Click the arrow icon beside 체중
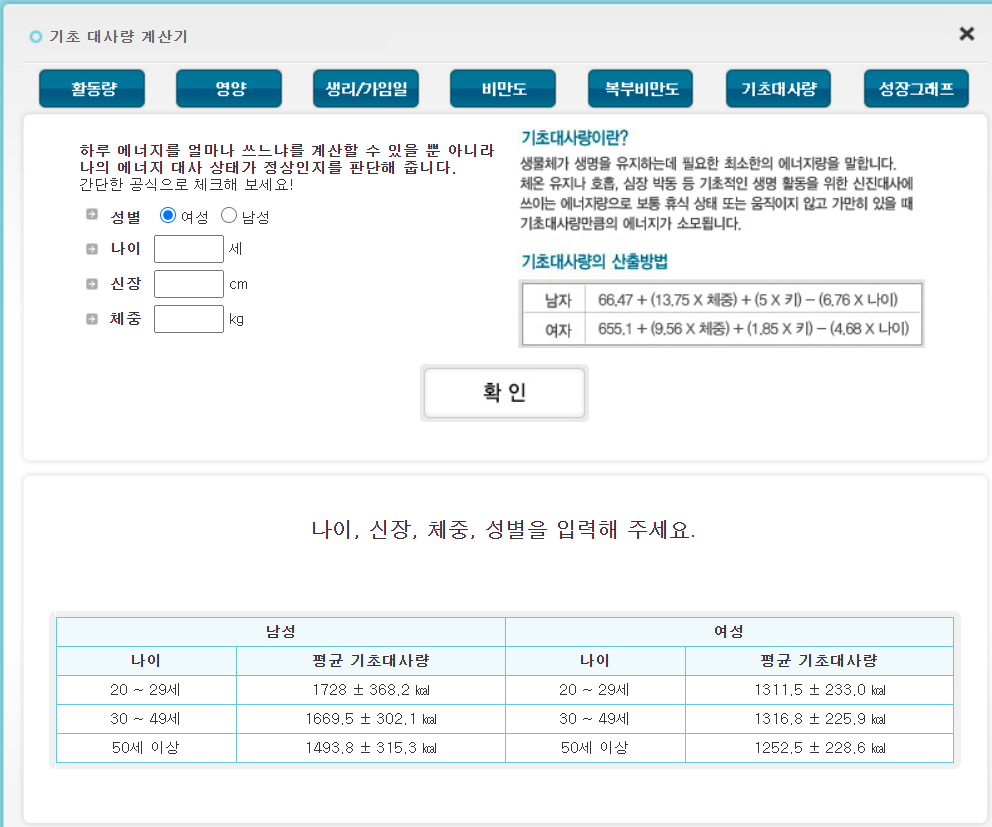 coord(92,318)
